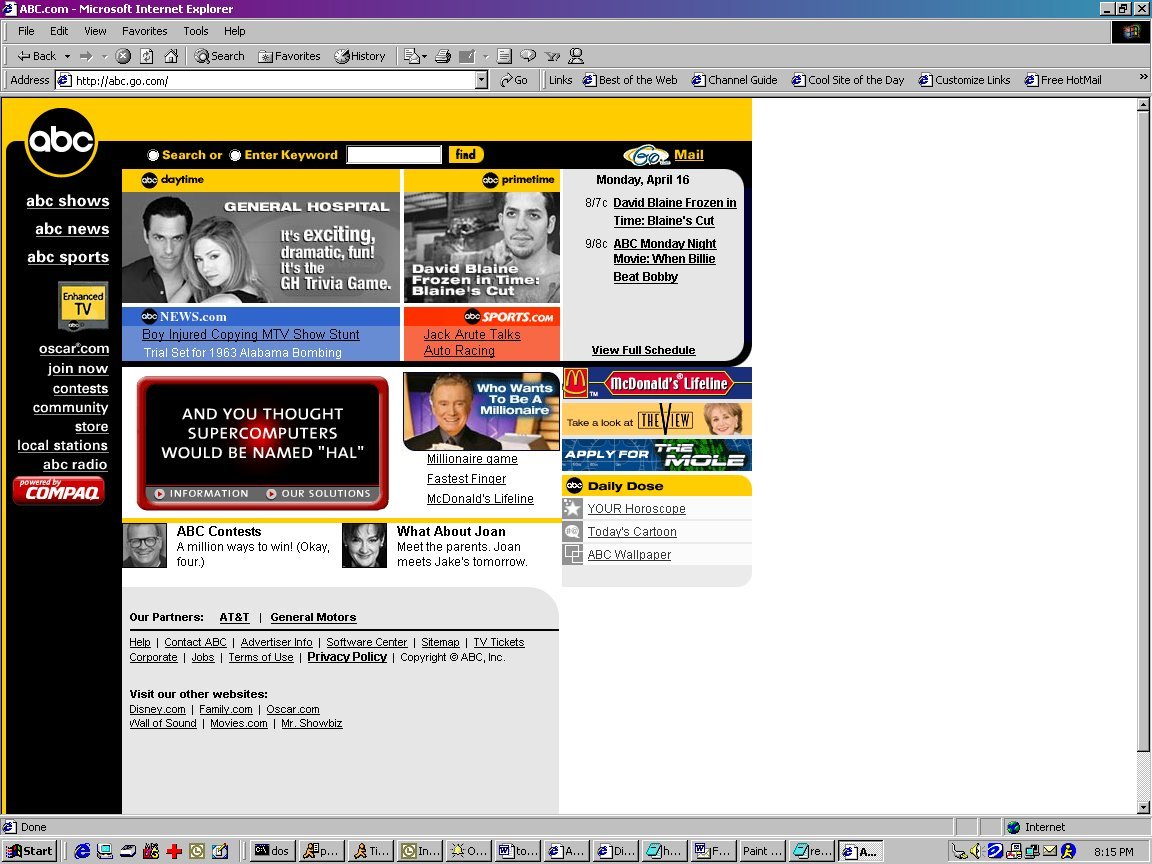Screen dimensions: 1152x864
Task: Click the vertical scrollbar up arrow
Action: 1142,105
